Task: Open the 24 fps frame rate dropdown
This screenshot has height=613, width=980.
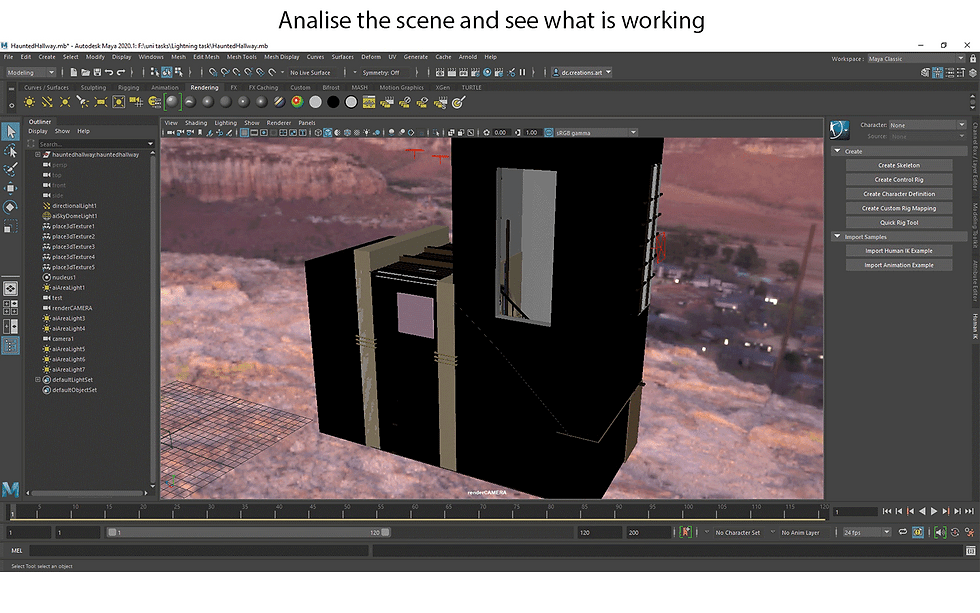Action: coord(866,532)
